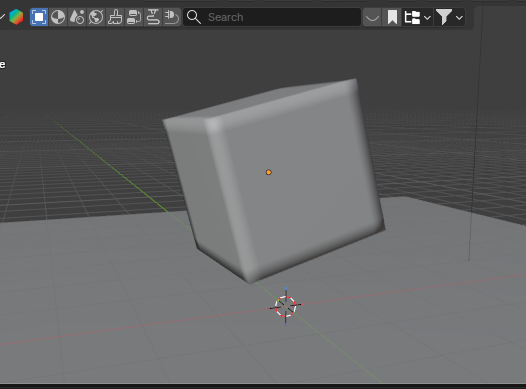Click the red-white 3D cursor on the floor
Image resolution: width=526 pixels, height=389 pixels.
[x=285, y=306]
